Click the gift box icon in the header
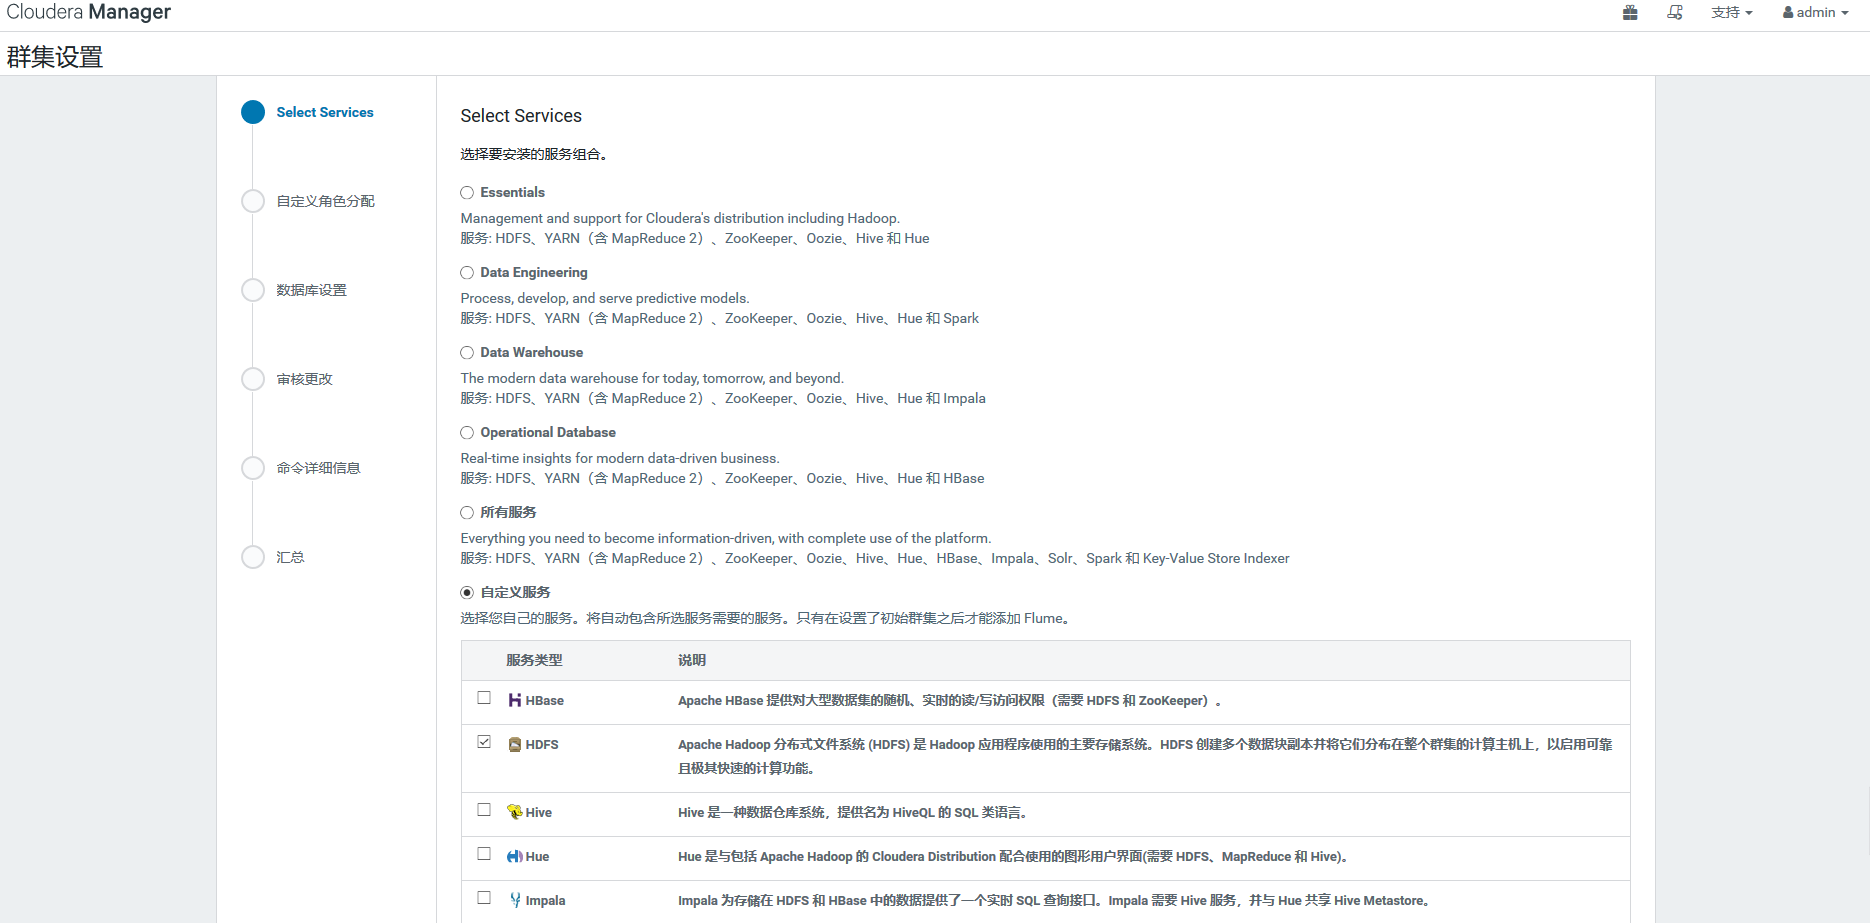This screenshot has height=923, width=1870. point(1630,13)
